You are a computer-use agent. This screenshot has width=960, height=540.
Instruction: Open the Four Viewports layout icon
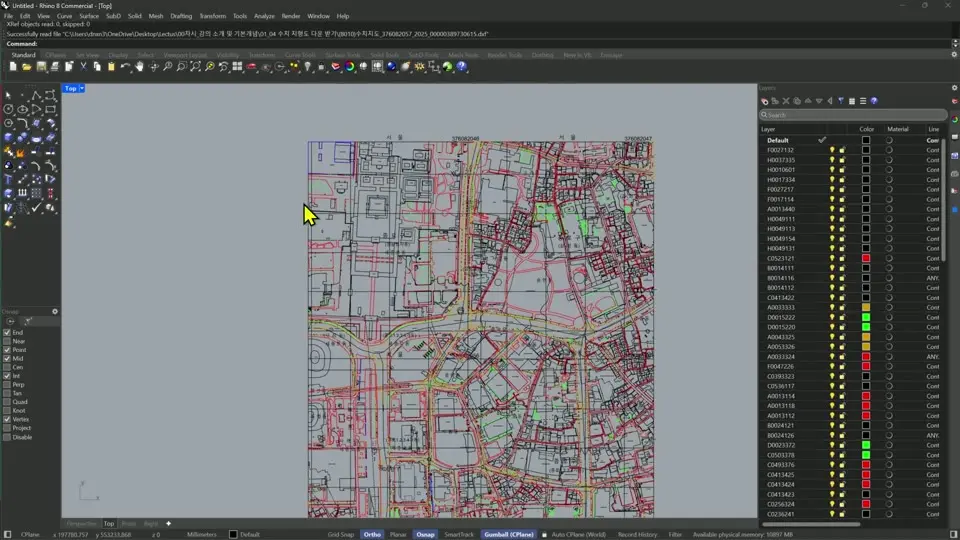[238, 67]
